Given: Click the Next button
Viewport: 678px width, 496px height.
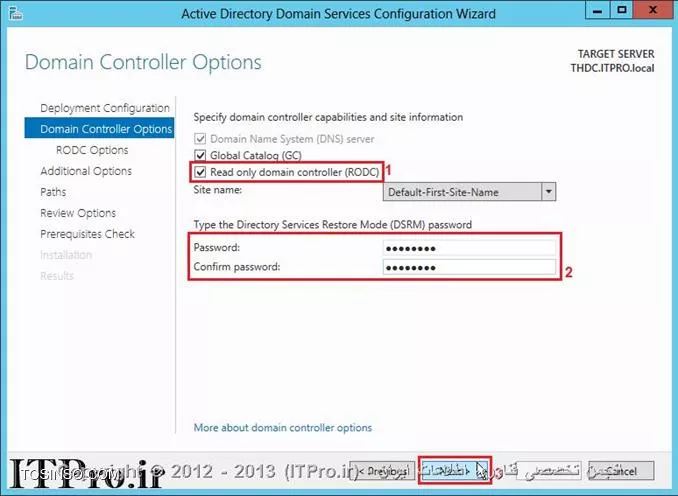Looking at the screenshot, I should pyautogui.click(x=455, y=470).
